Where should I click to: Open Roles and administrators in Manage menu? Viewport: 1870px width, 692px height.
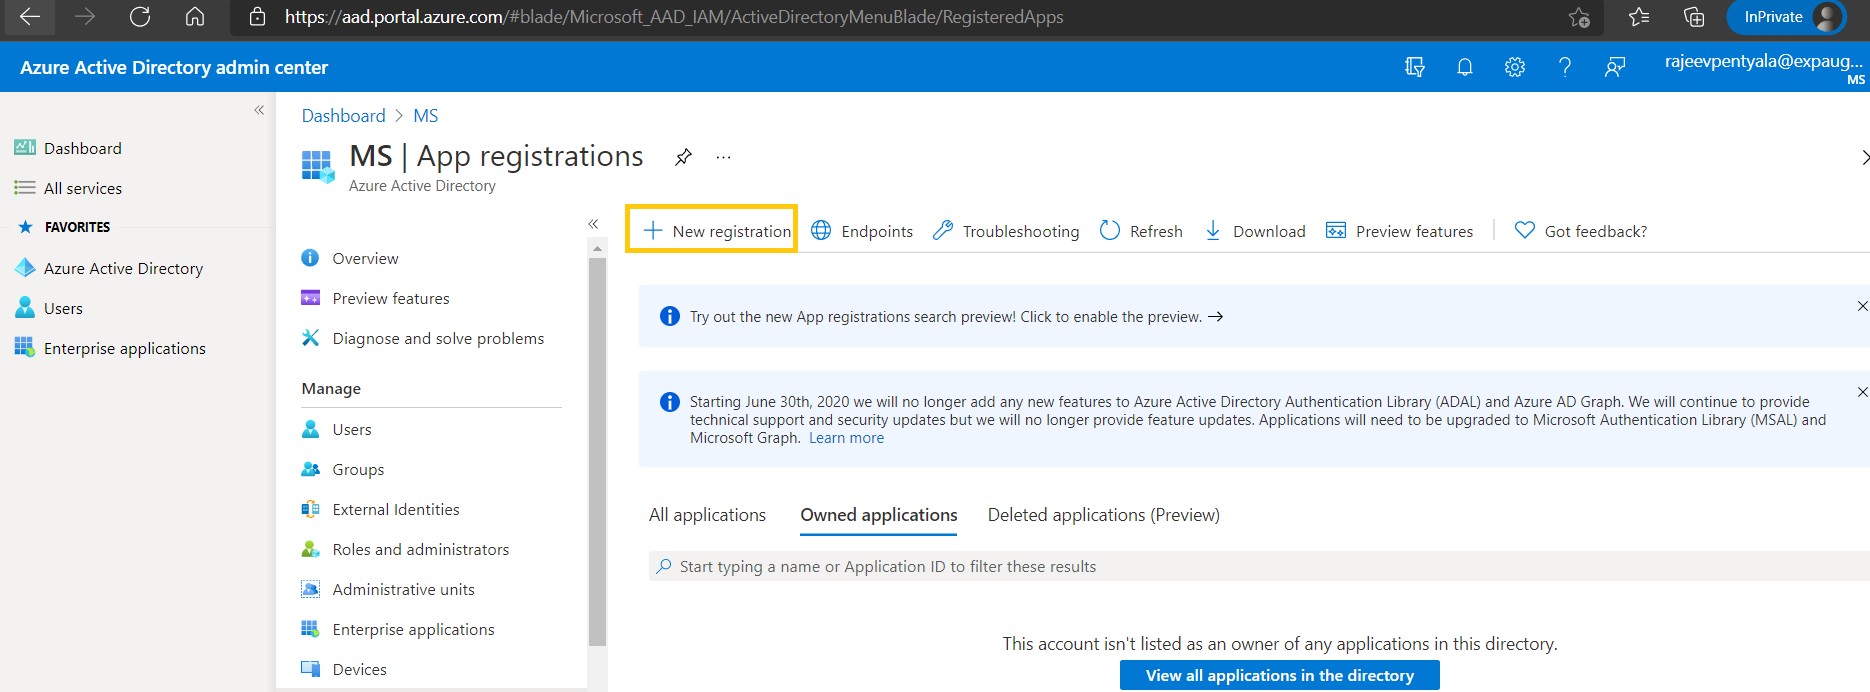420,549
